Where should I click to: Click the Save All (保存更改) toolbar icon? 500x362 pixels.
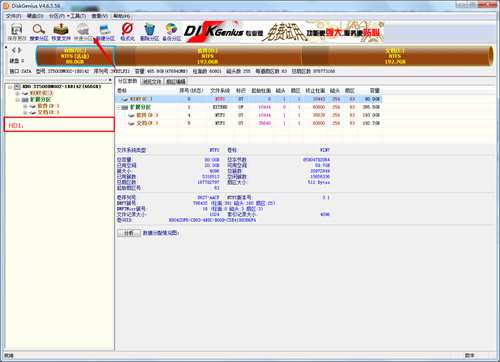[17, 32]
